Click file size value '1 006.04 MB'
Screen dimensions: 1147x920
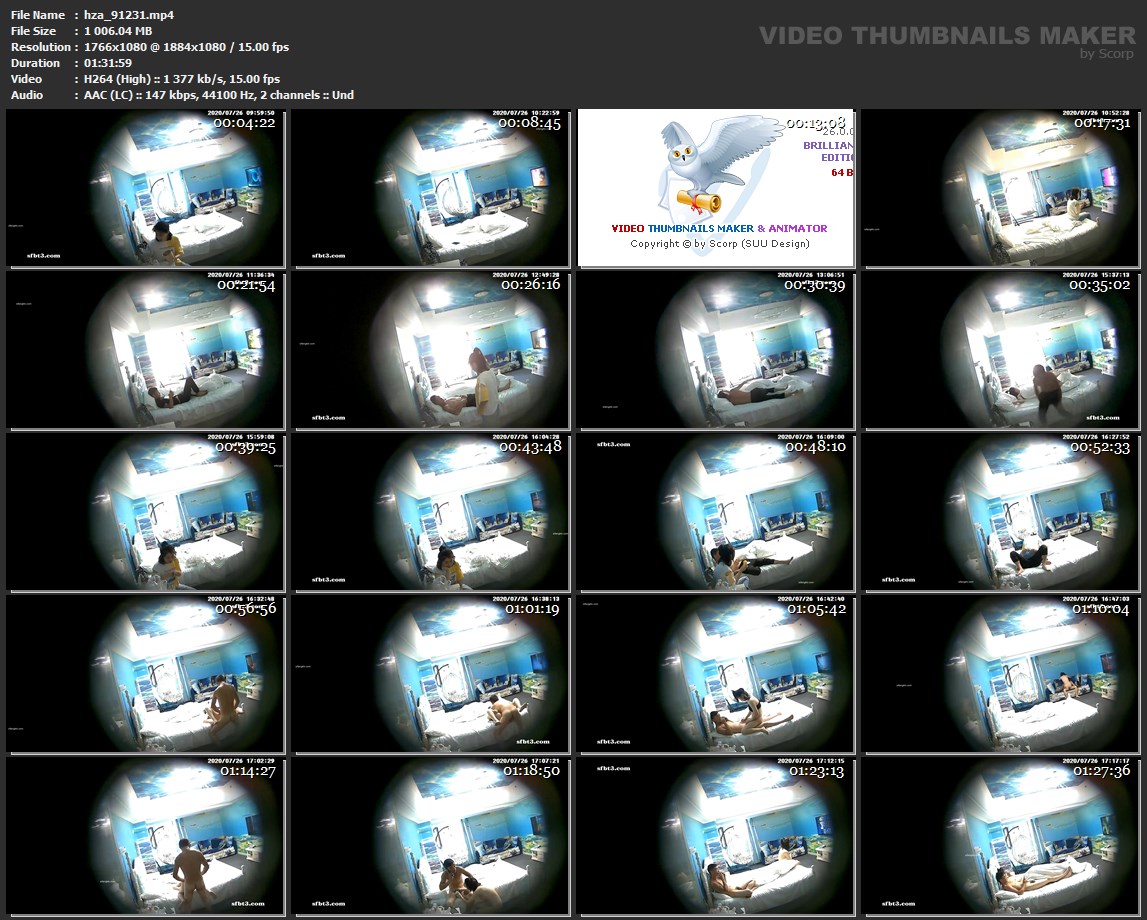pyautogui.click(x=118, y=31)
